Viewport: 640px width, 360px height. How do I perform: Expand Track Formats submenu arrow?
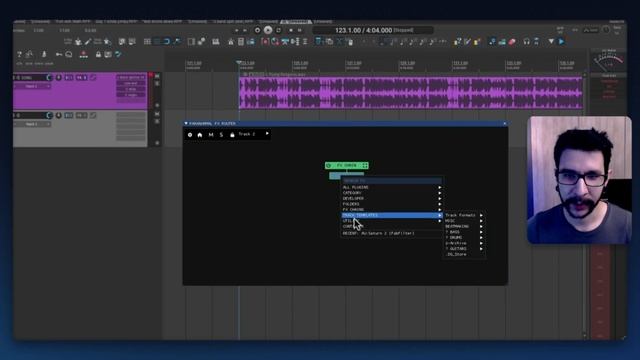tap(481, 215)
